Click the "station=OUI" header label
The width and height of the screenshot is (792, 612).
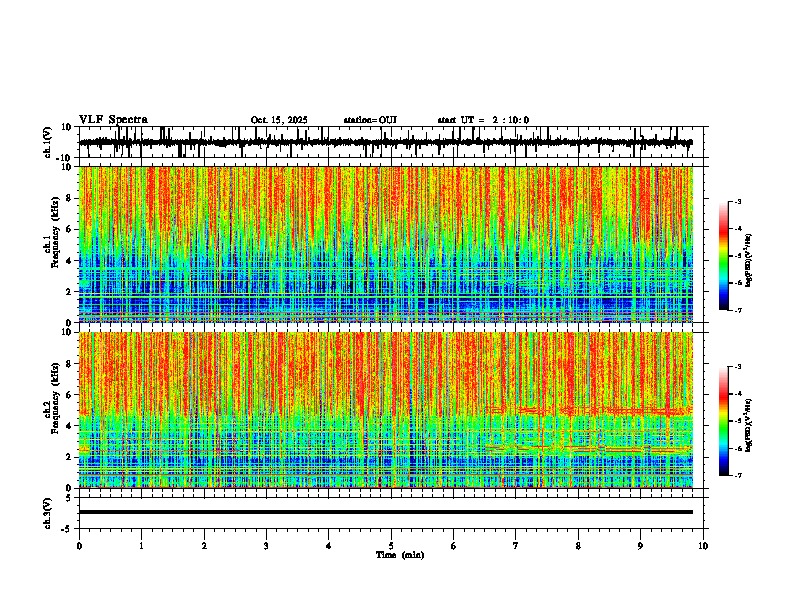click(370, 120)
